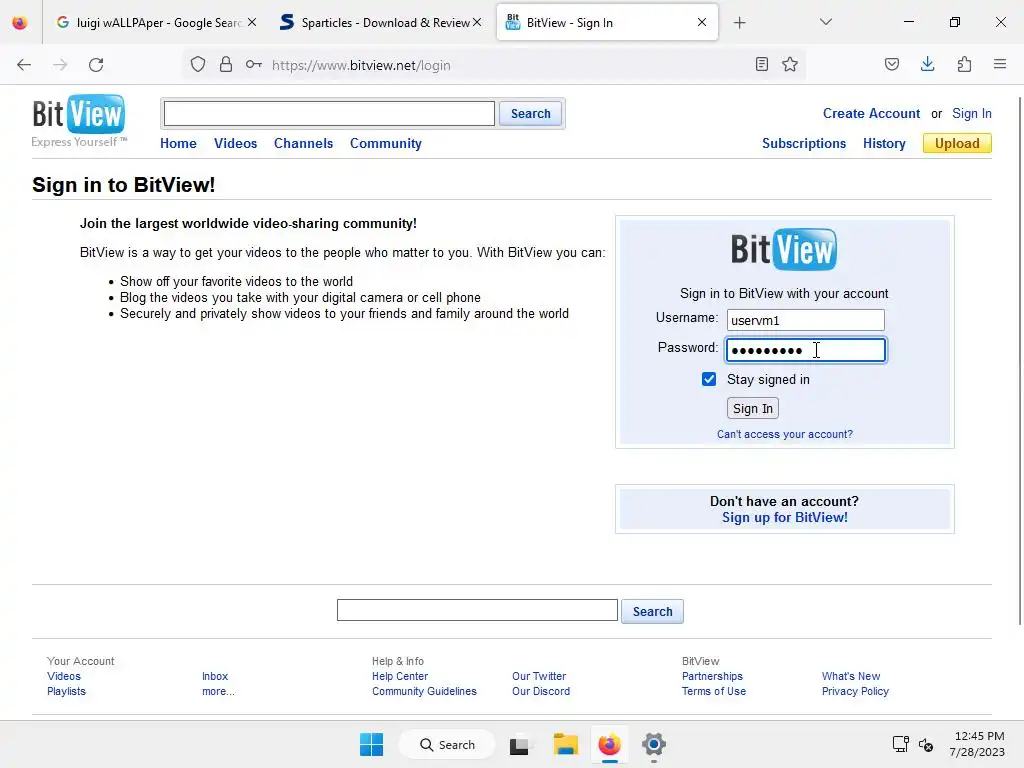Open File Explorer from taskbar
Screen dimensions: 1024x768
[x=566, y=744]
